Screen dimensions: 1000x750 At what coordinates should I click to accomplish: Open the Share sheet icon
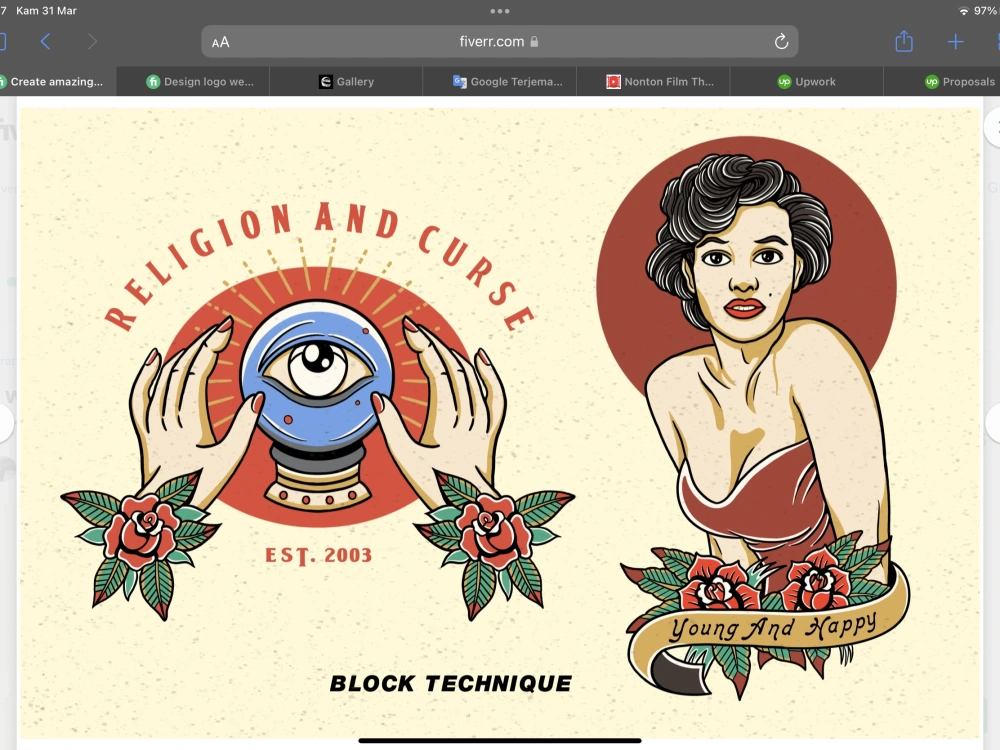(904, 41)
